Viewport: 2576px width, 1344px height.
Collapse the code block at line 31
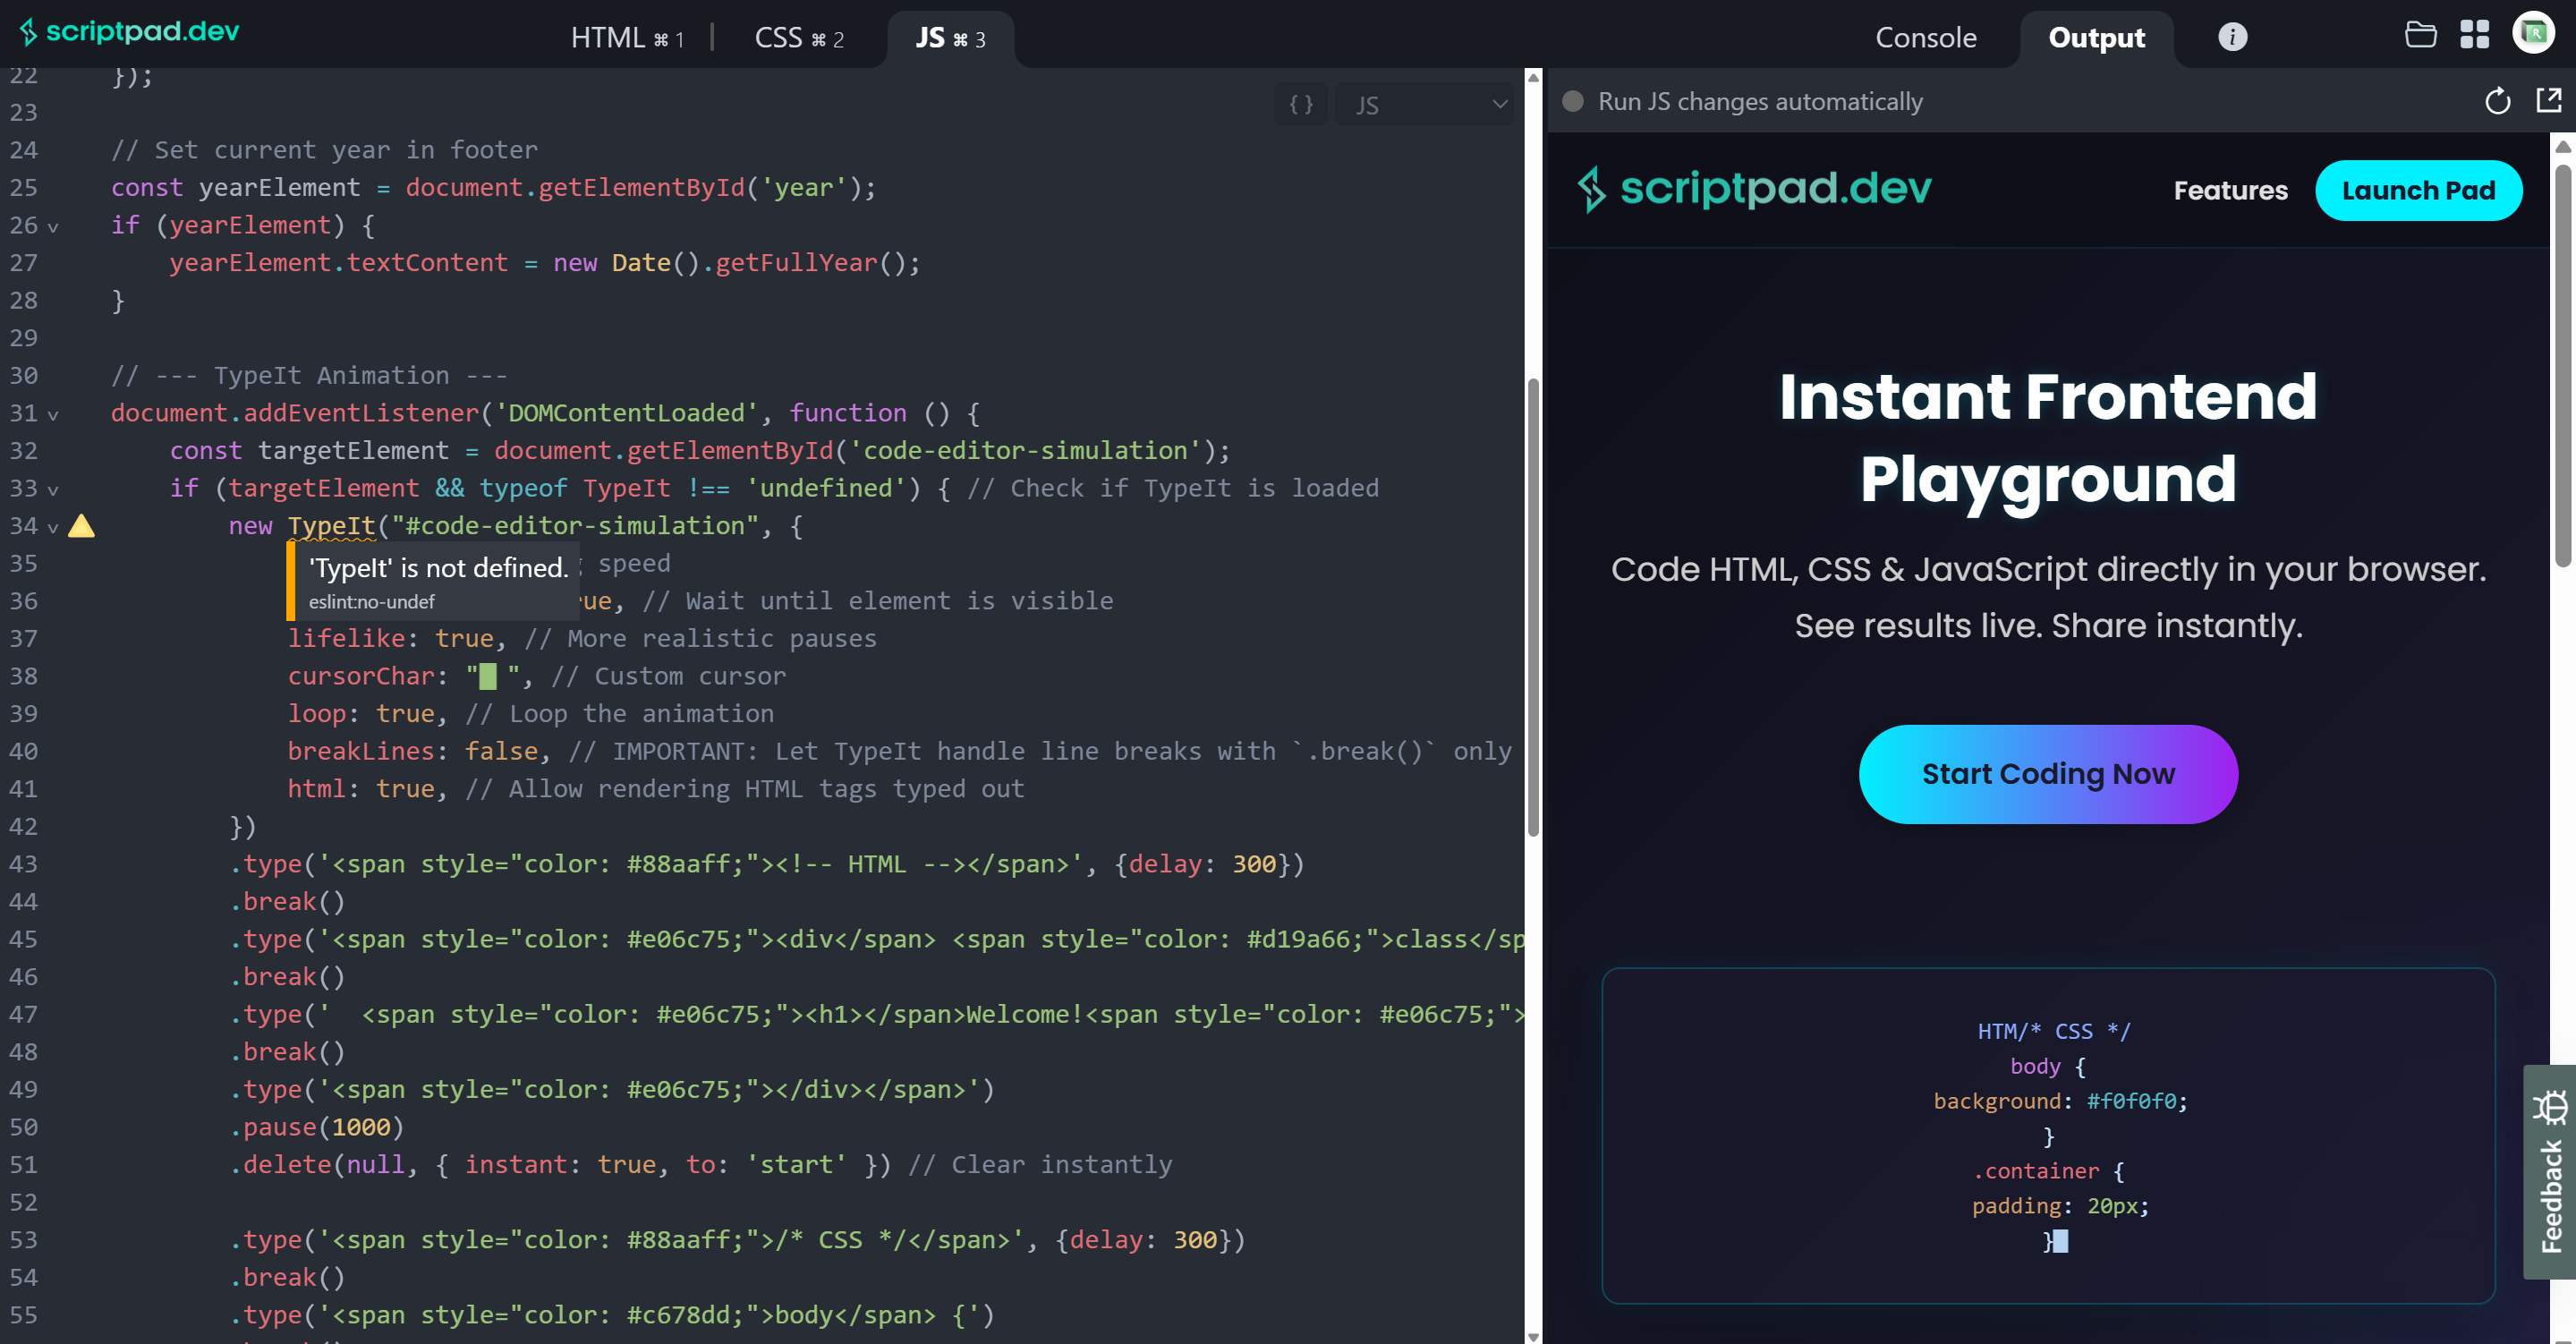click(x=53, y=415)
